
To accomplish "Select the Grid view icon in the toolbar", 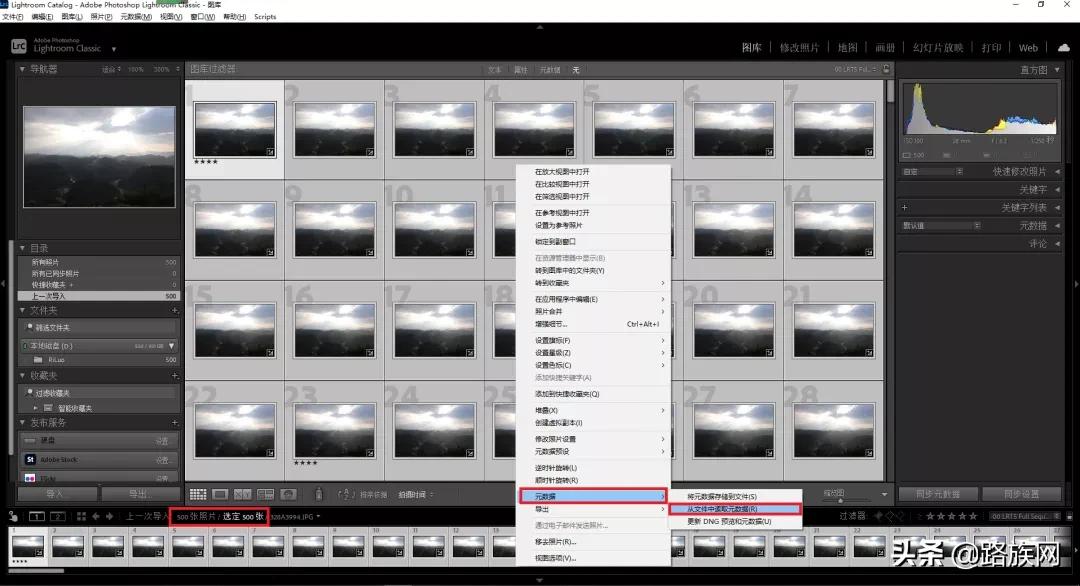I will pyautogui.click(x=197, y=493).
